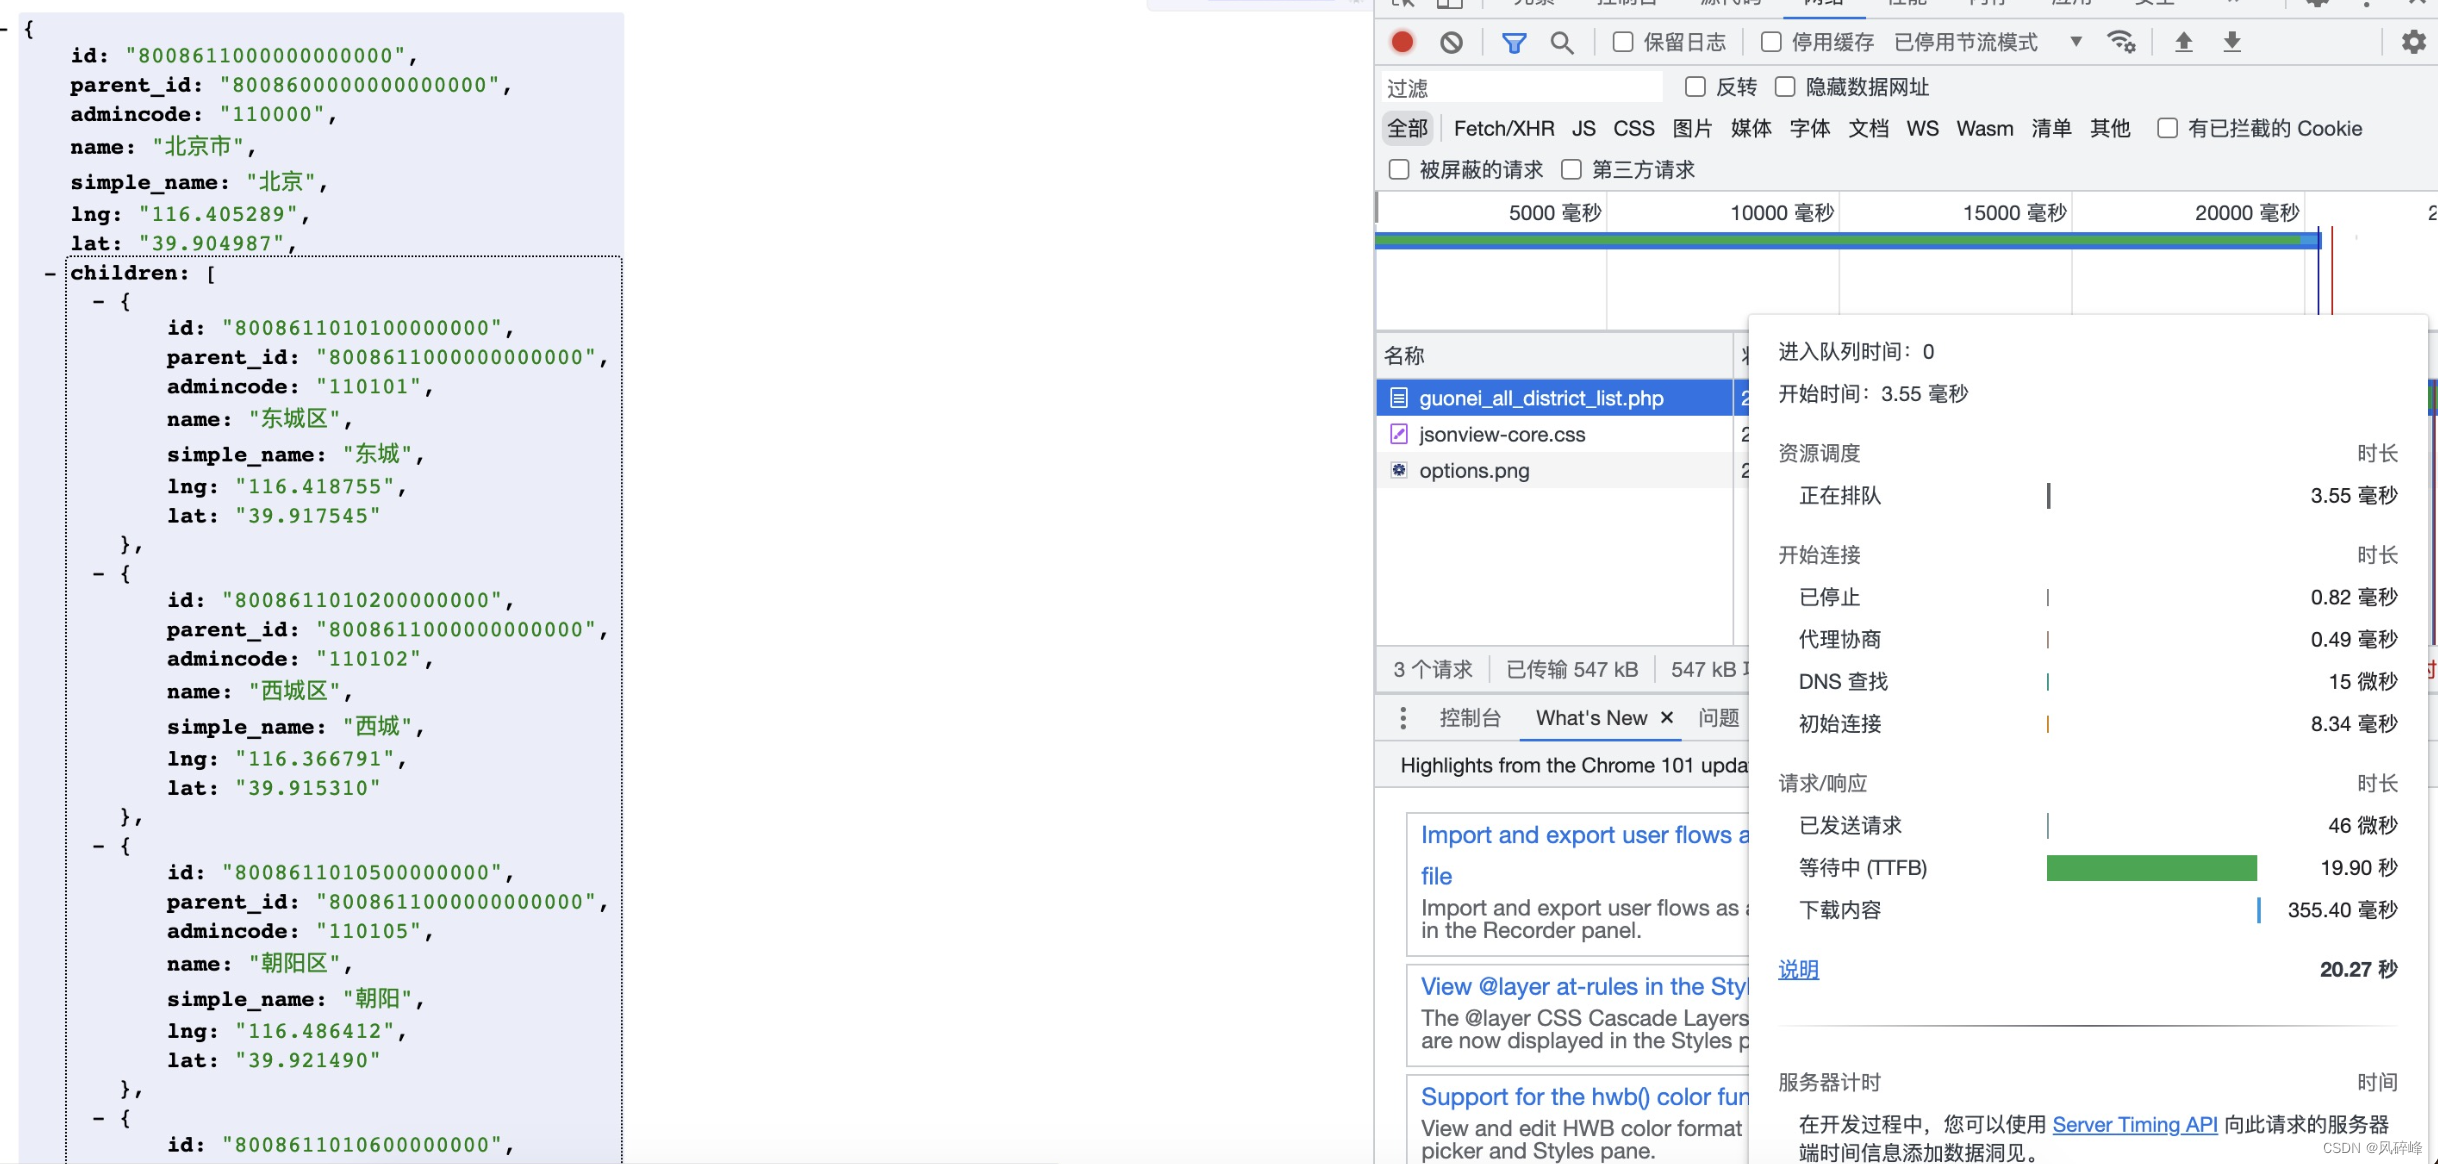
Task: Toggle the blue filter funnel icon
Action: pos(1514,42)
